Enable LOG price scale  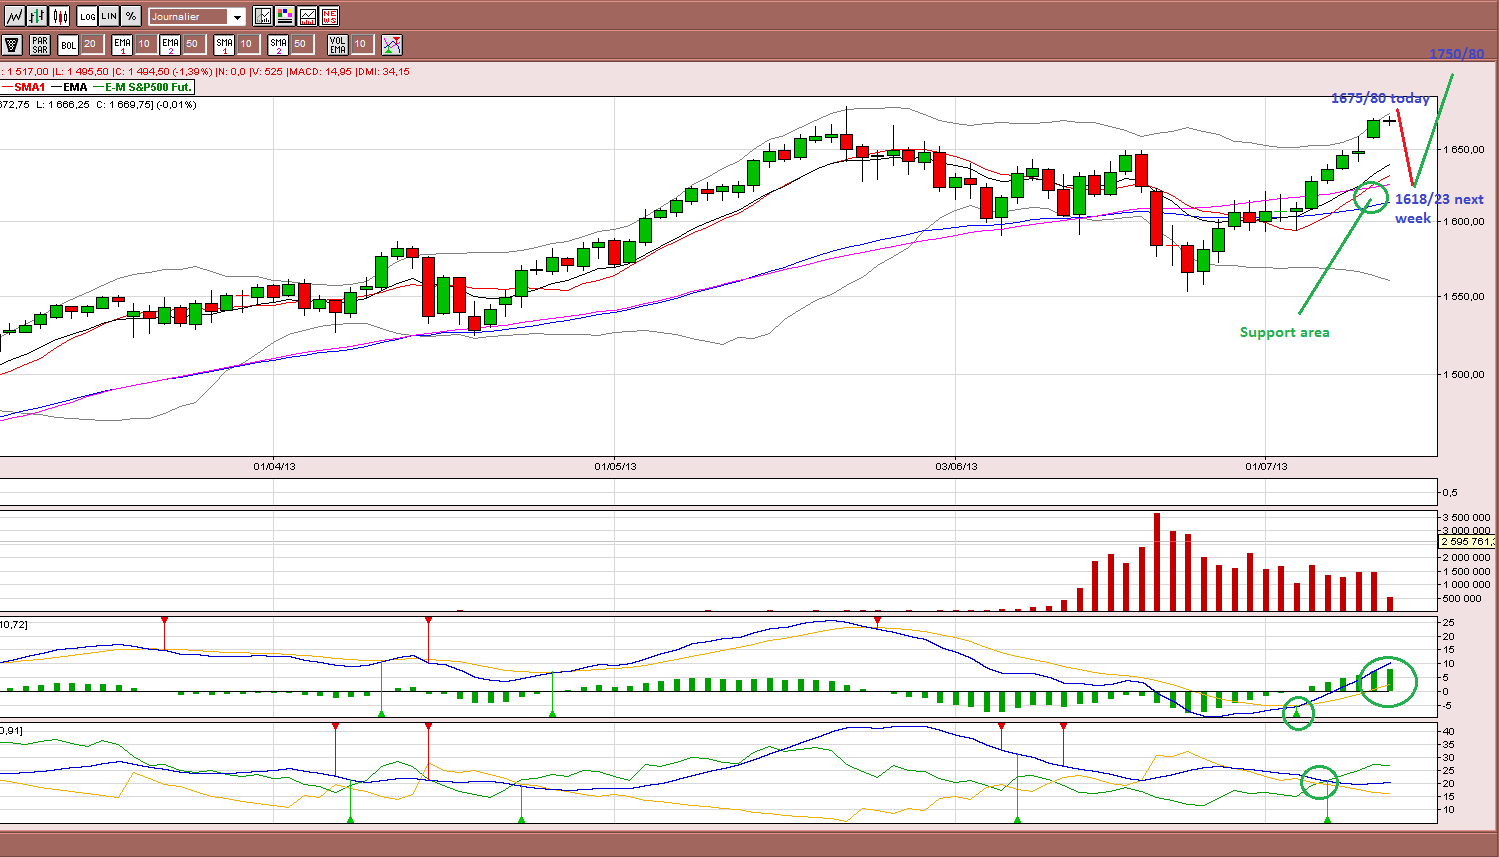pos(87,16)
